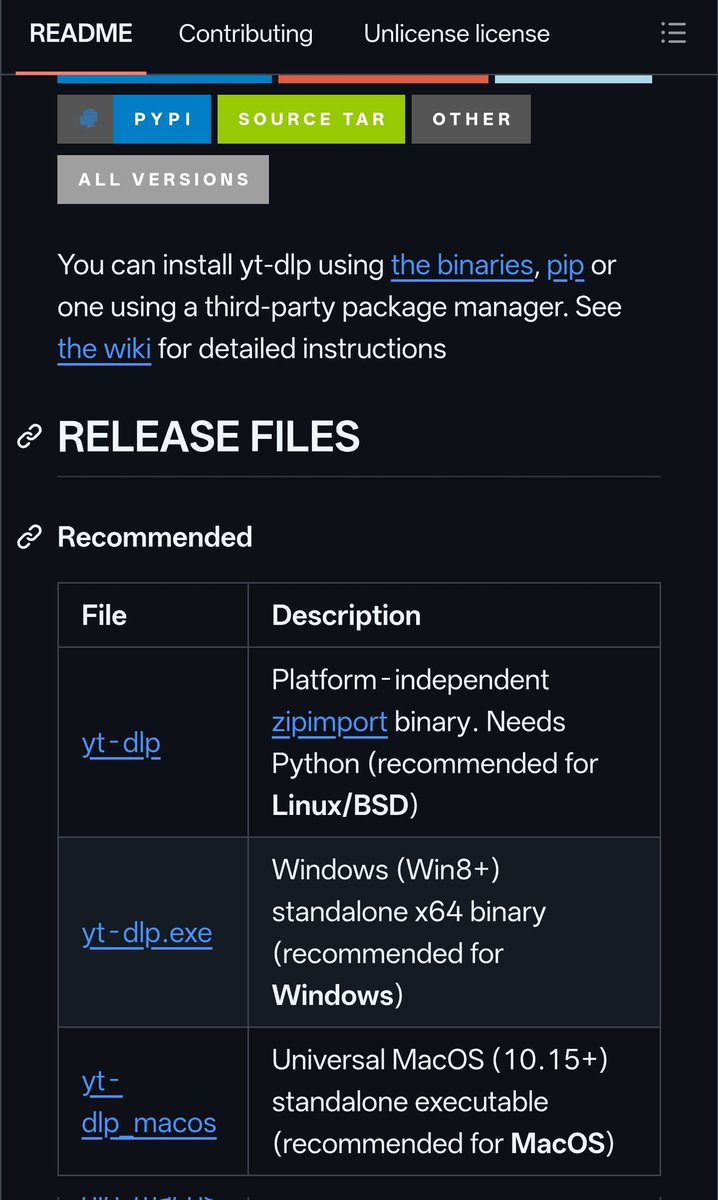The height and width of the screenshot is (1200, 718).
Task: Click the Recommended subheading text
Action: click(155, 537)
